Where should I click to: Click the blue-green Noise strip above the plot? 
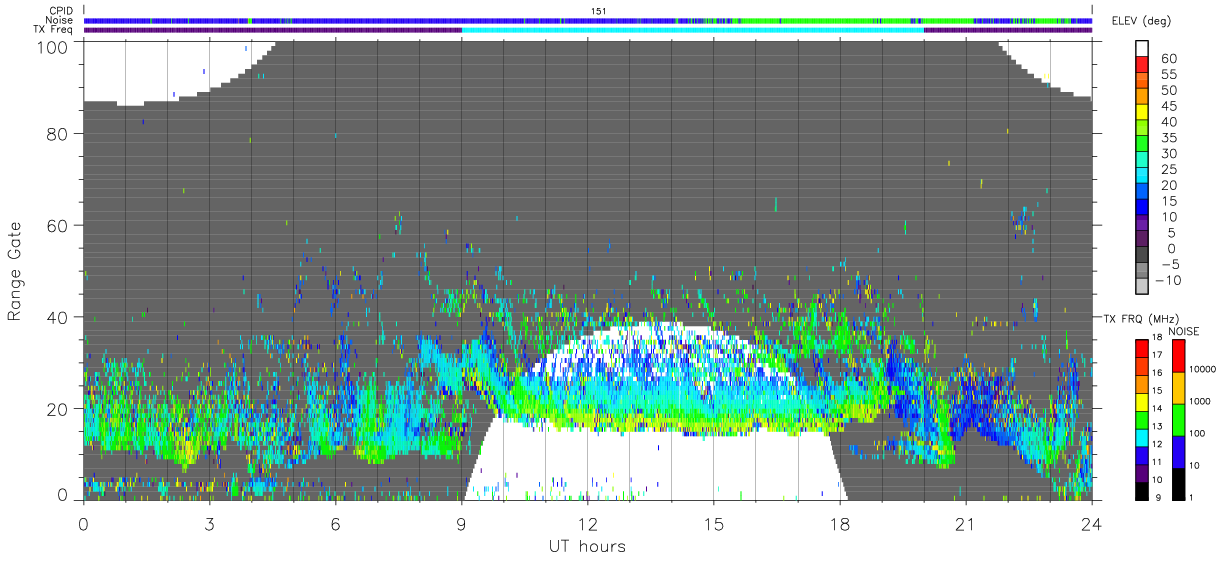click(x=587, y=20)
